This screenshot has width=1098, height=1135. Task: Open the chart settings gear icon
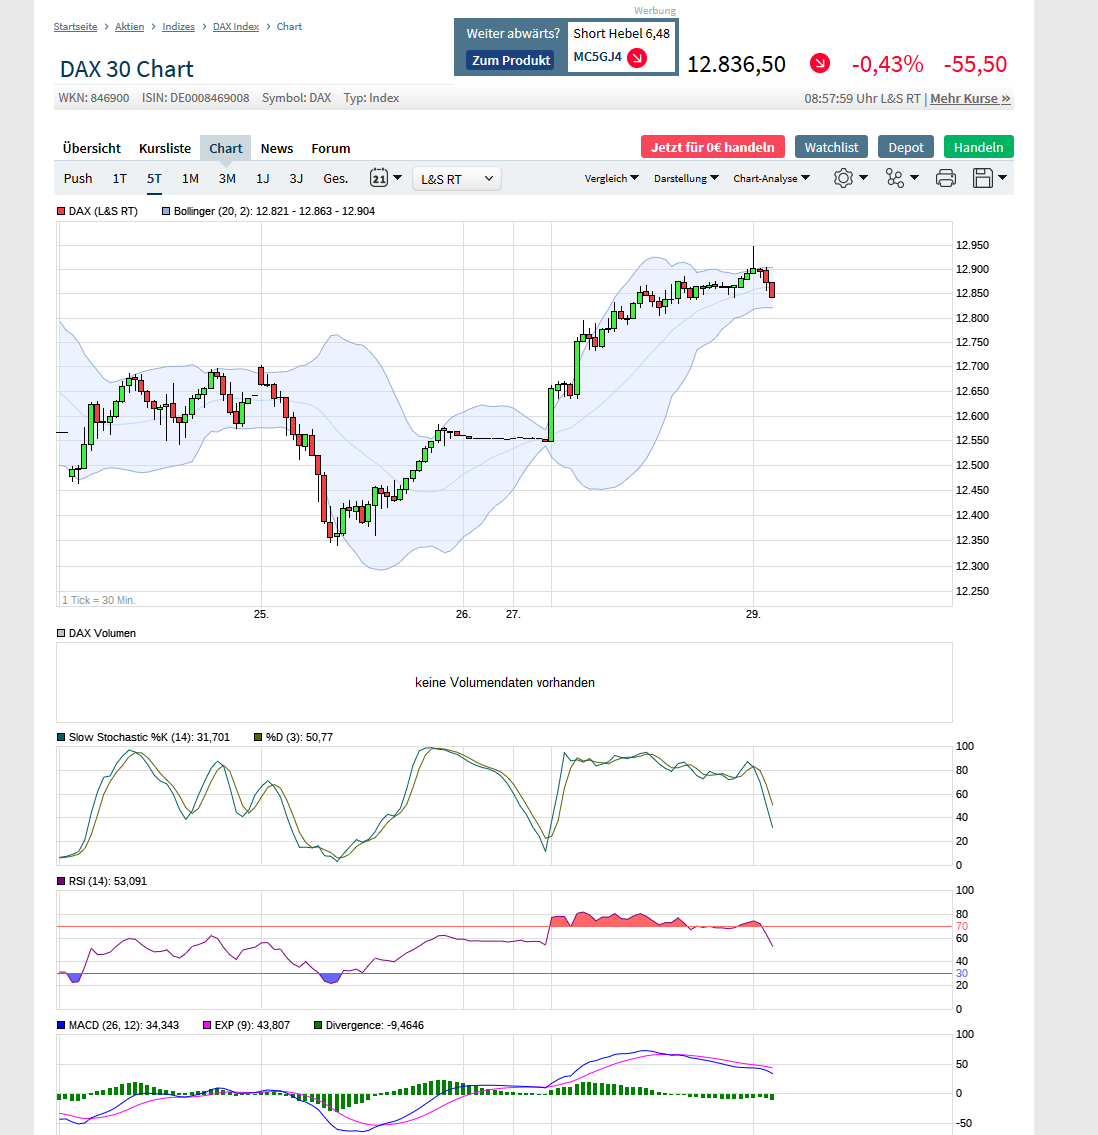pos(845,177)
